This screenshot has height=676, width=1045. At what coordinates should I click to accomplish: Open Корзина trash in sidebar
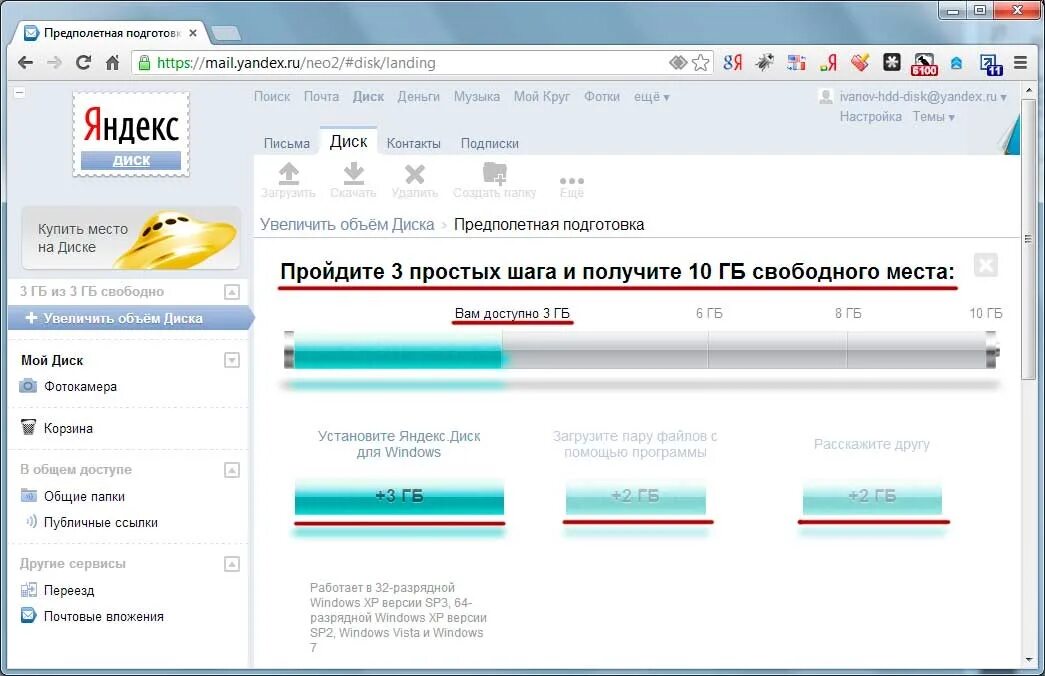click(68, 429)
